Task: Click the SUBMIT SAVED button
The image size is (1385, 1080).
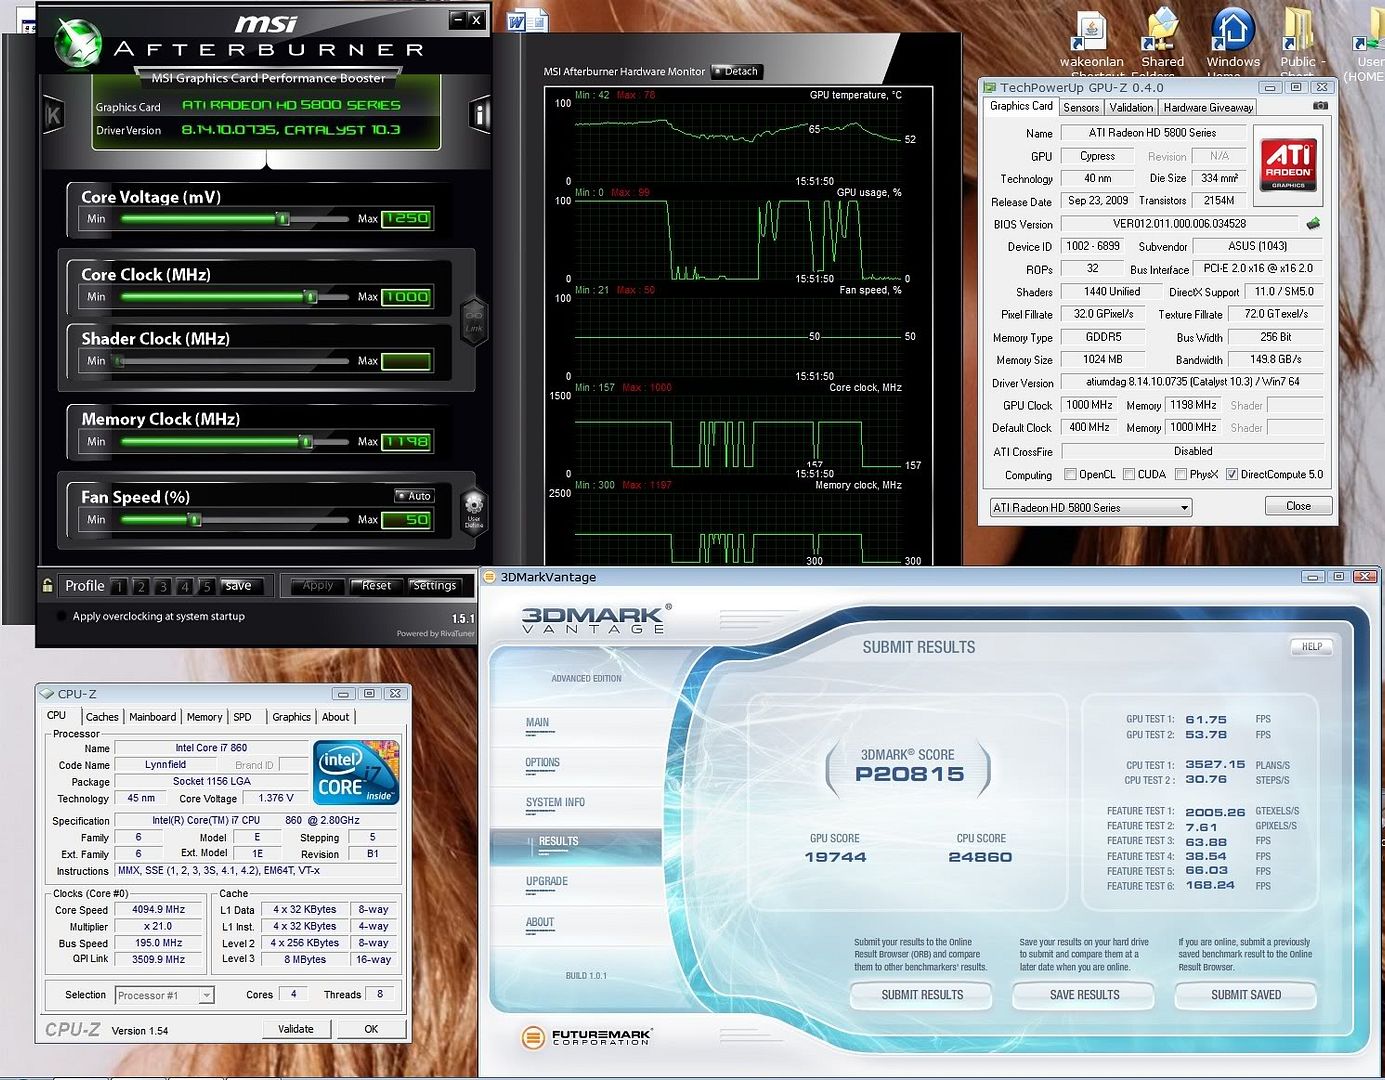Action: tap(1246, 995)
